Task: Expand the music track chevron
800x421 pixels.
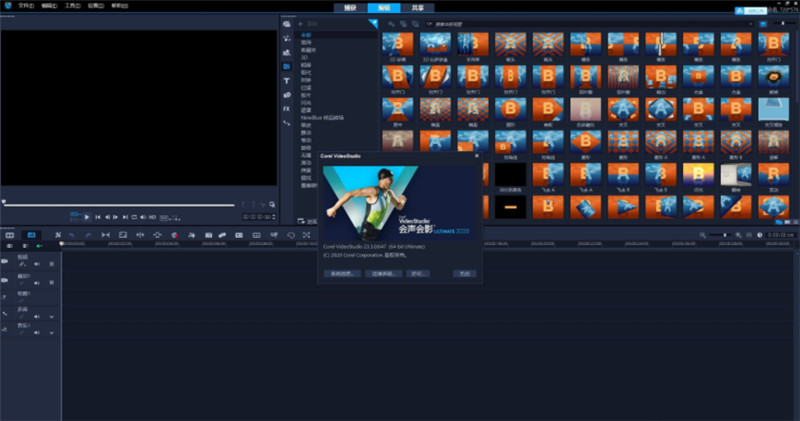Action: pyautogui.click(x=52, y=333)
